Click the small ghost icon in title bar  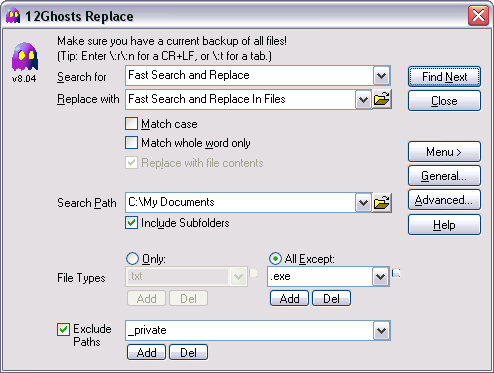pyautogui.click(x=13, y=16)
